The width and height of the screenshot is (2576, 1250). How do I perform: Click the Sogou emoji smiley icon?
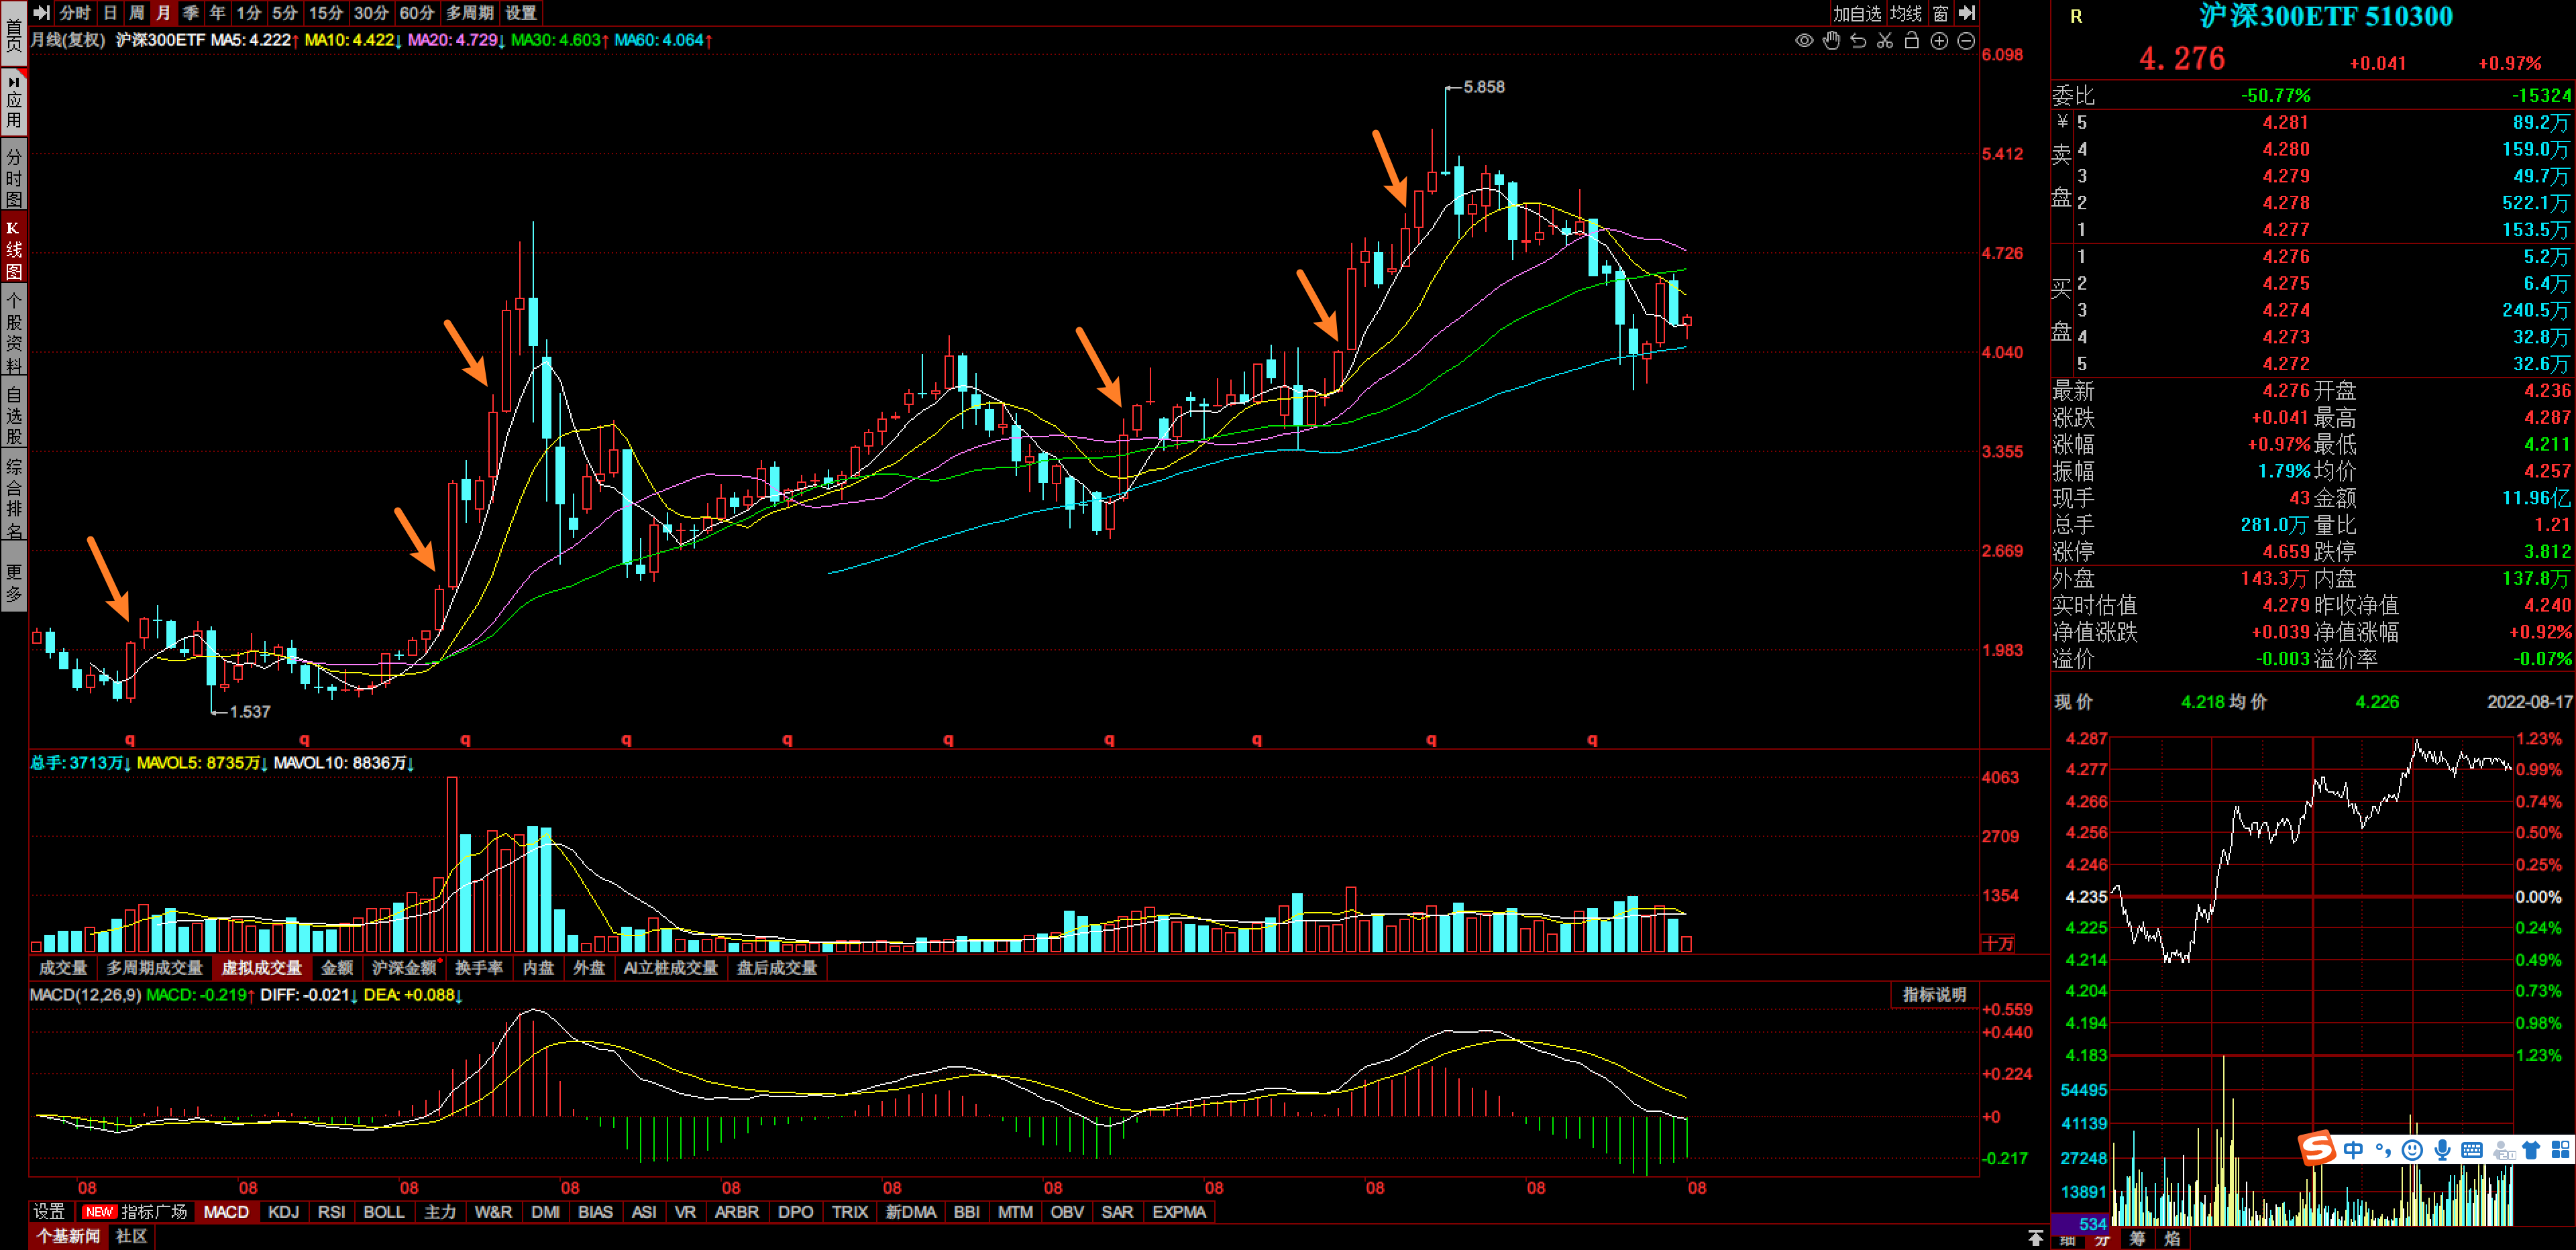2412,1150
